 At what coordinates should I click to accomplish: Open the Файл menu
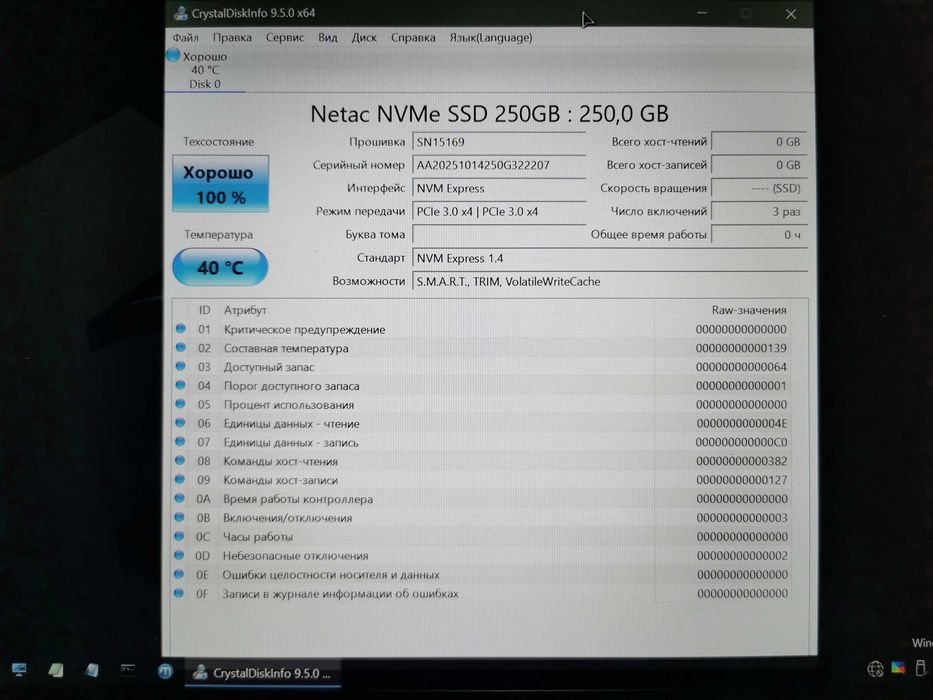(x=186, y=38)
